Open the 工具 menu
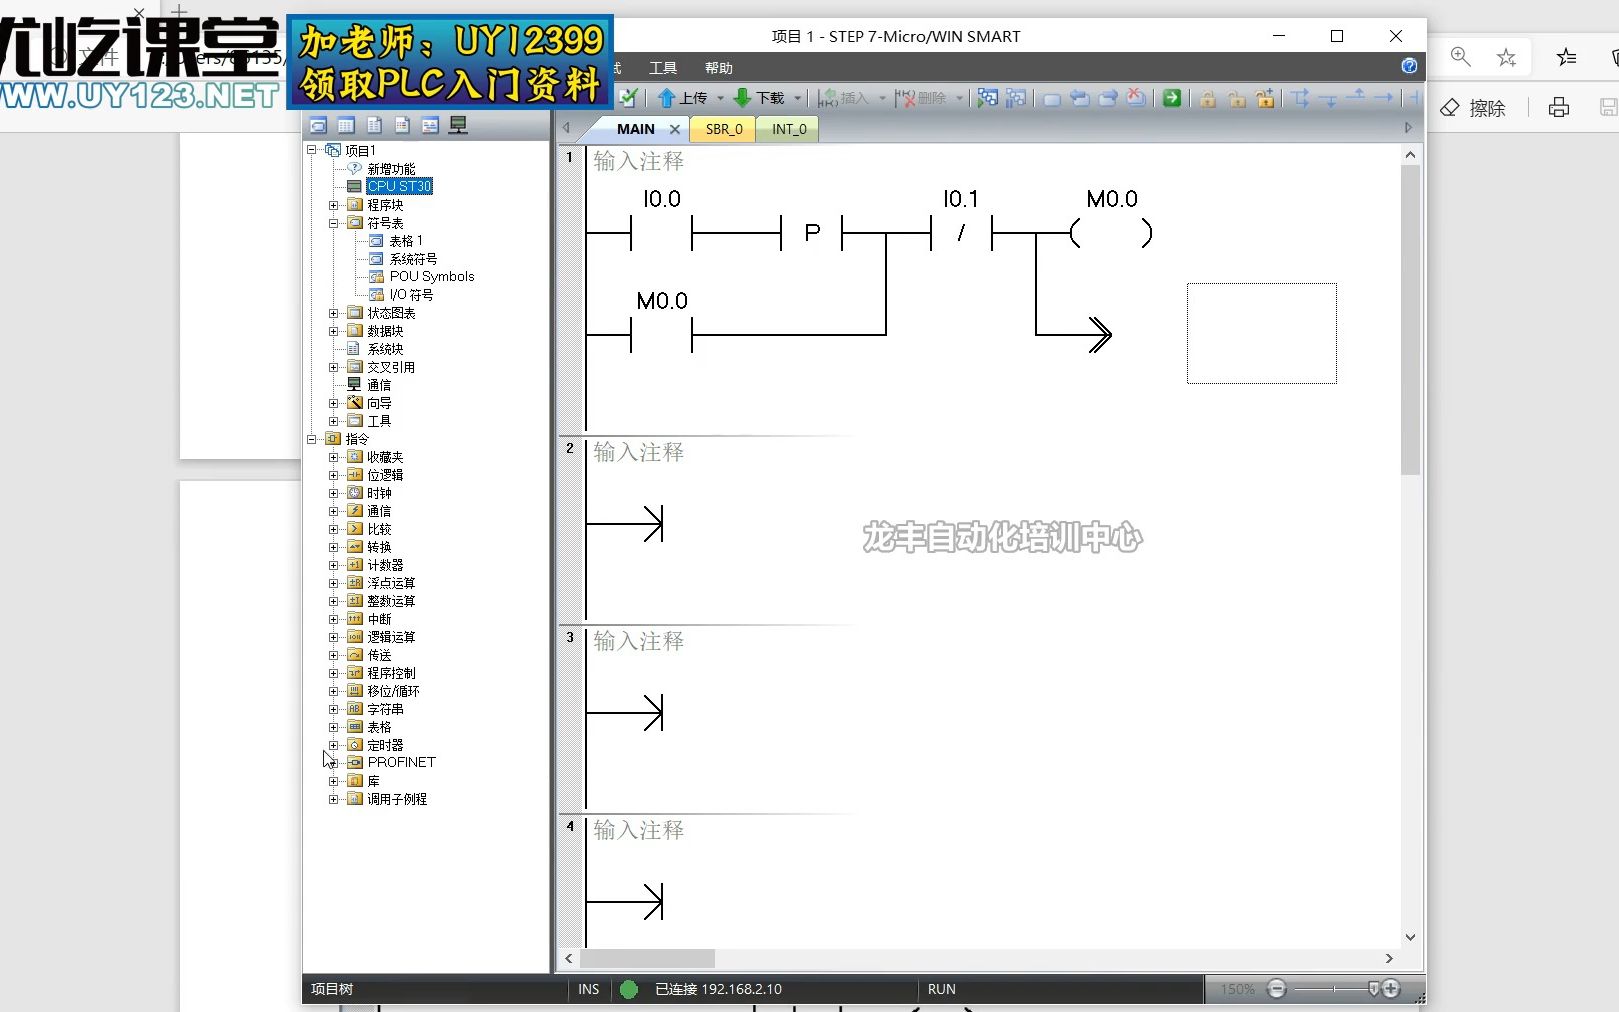This screenshot has width=1619, height=1012. click(x=663, y=68)
